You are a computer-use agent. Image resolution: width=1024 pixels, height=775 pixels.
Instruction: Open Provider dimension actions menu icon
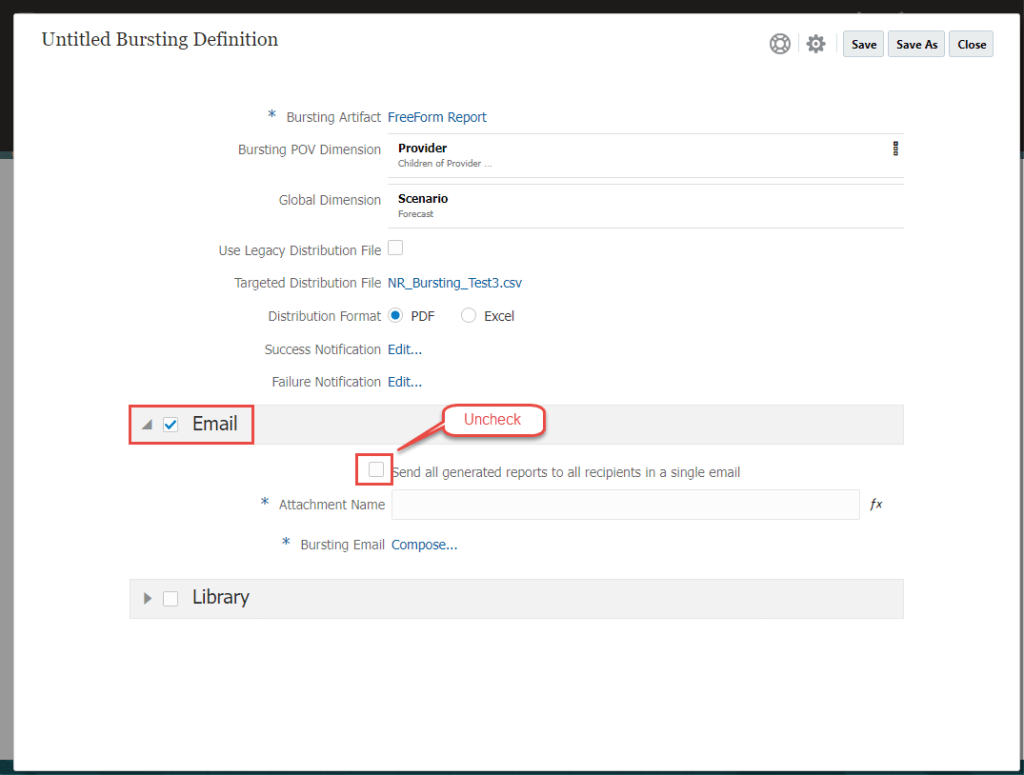895,149
